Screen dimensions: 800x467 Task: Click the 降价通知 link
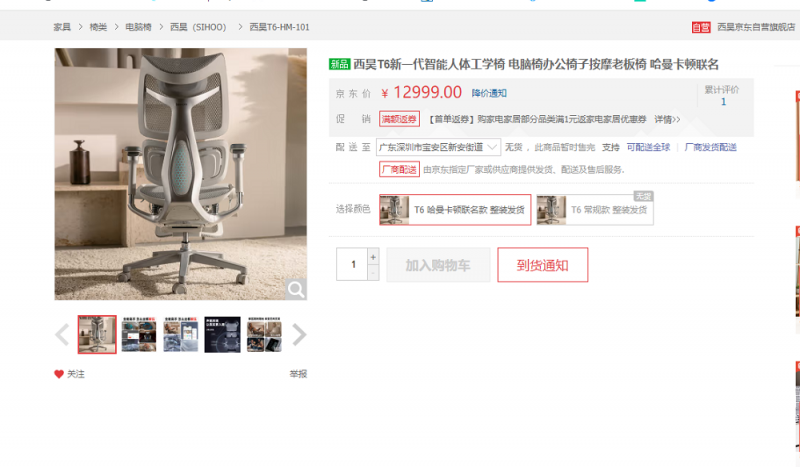(489, 93)
